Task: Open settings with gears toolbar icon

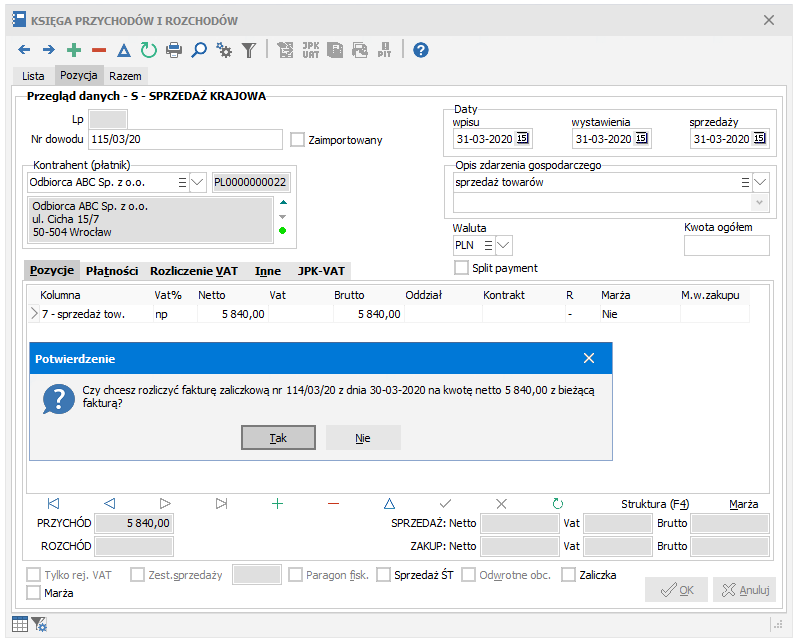Action: pos(224,50)
